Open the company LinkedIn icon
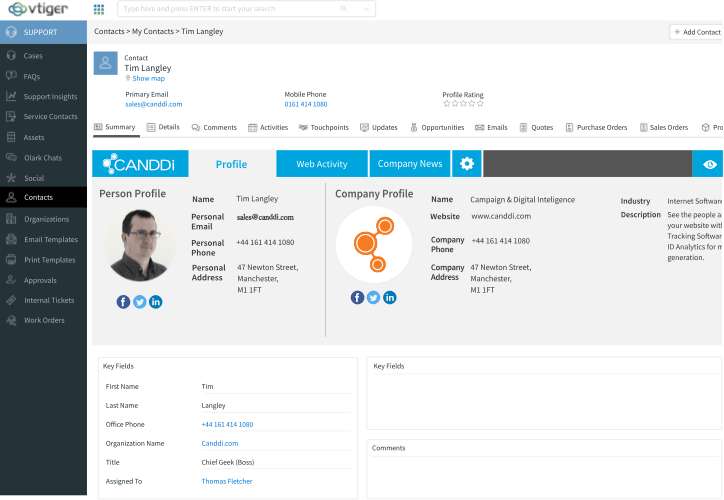The image size is (724, 500). pyautogui.click(x=390, y=298)
